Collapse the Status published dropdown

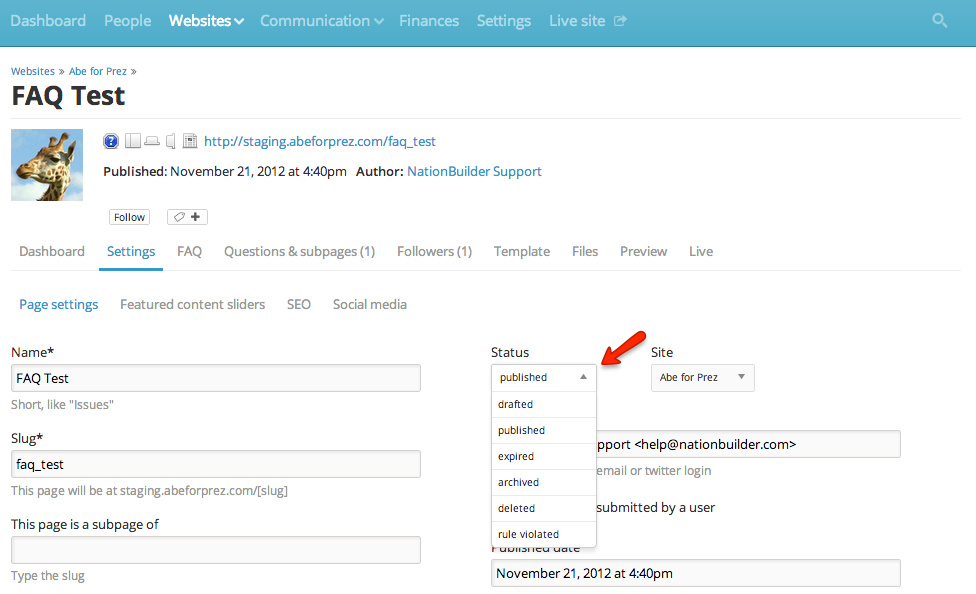pos(543,377)
